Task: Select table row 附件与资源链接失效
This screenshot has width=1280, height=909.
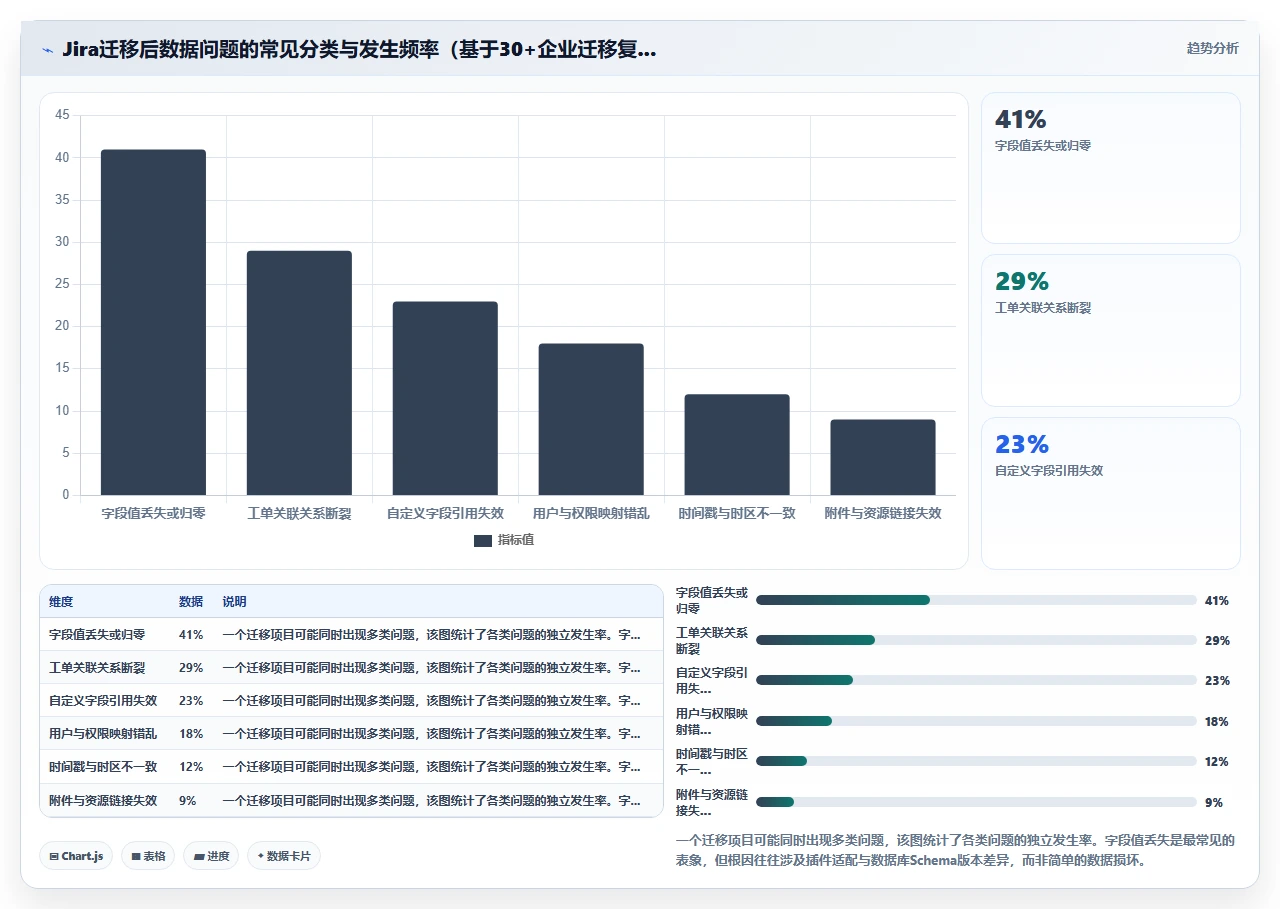Action: click(351, 800)
